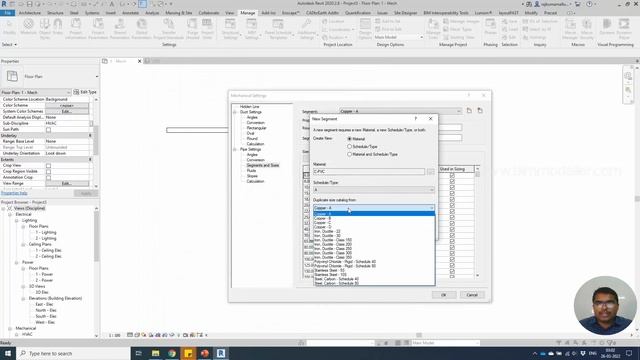Image resolution: width=640 pixels, height=360 pixels.
Task: Select Copper - B in the size catalog list
Action: click(322, 218)
